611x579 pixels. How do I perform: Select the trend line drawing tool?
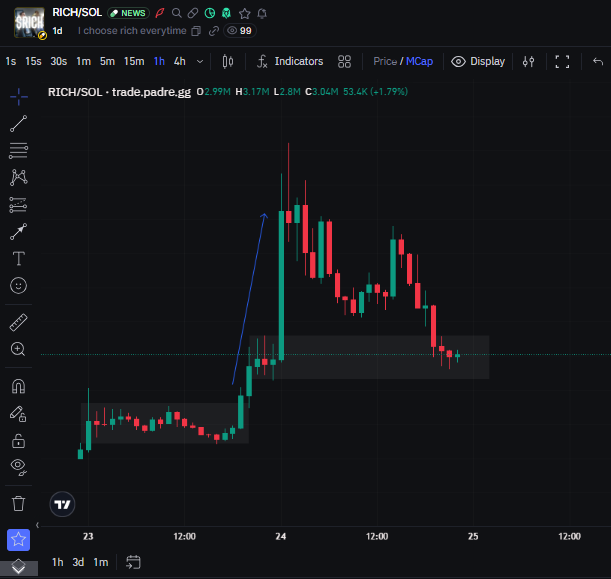point(18,124)
